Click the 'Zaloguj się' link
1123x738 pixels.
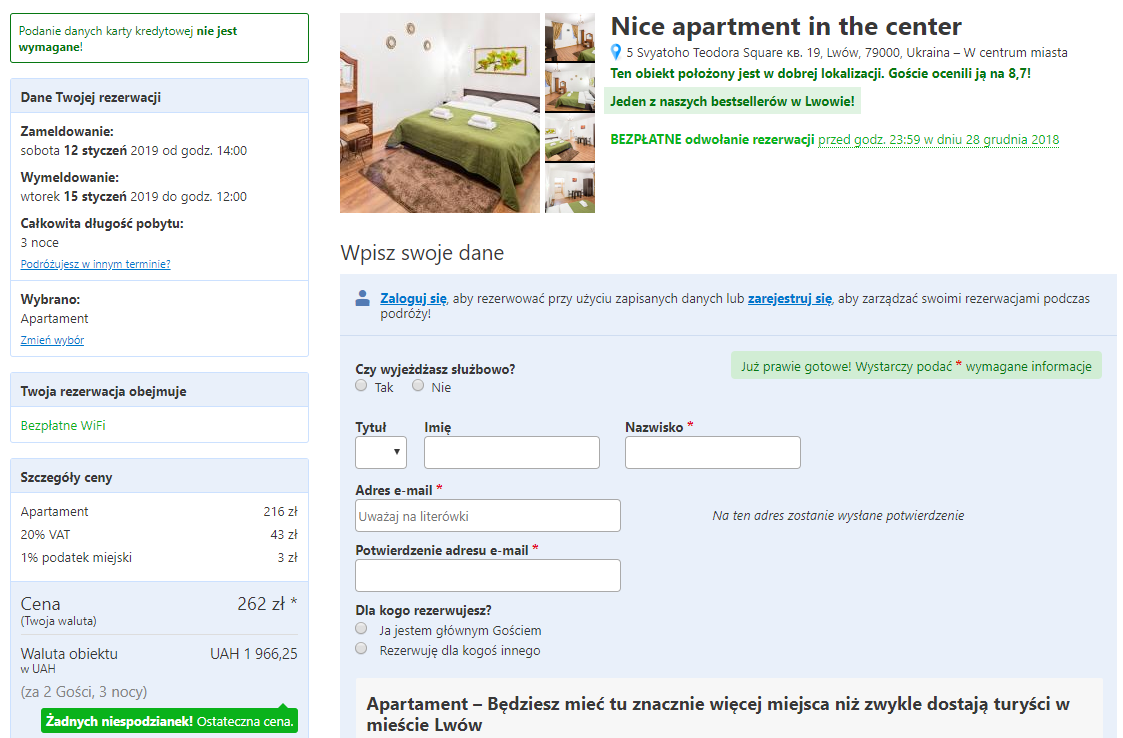(413, 299)
